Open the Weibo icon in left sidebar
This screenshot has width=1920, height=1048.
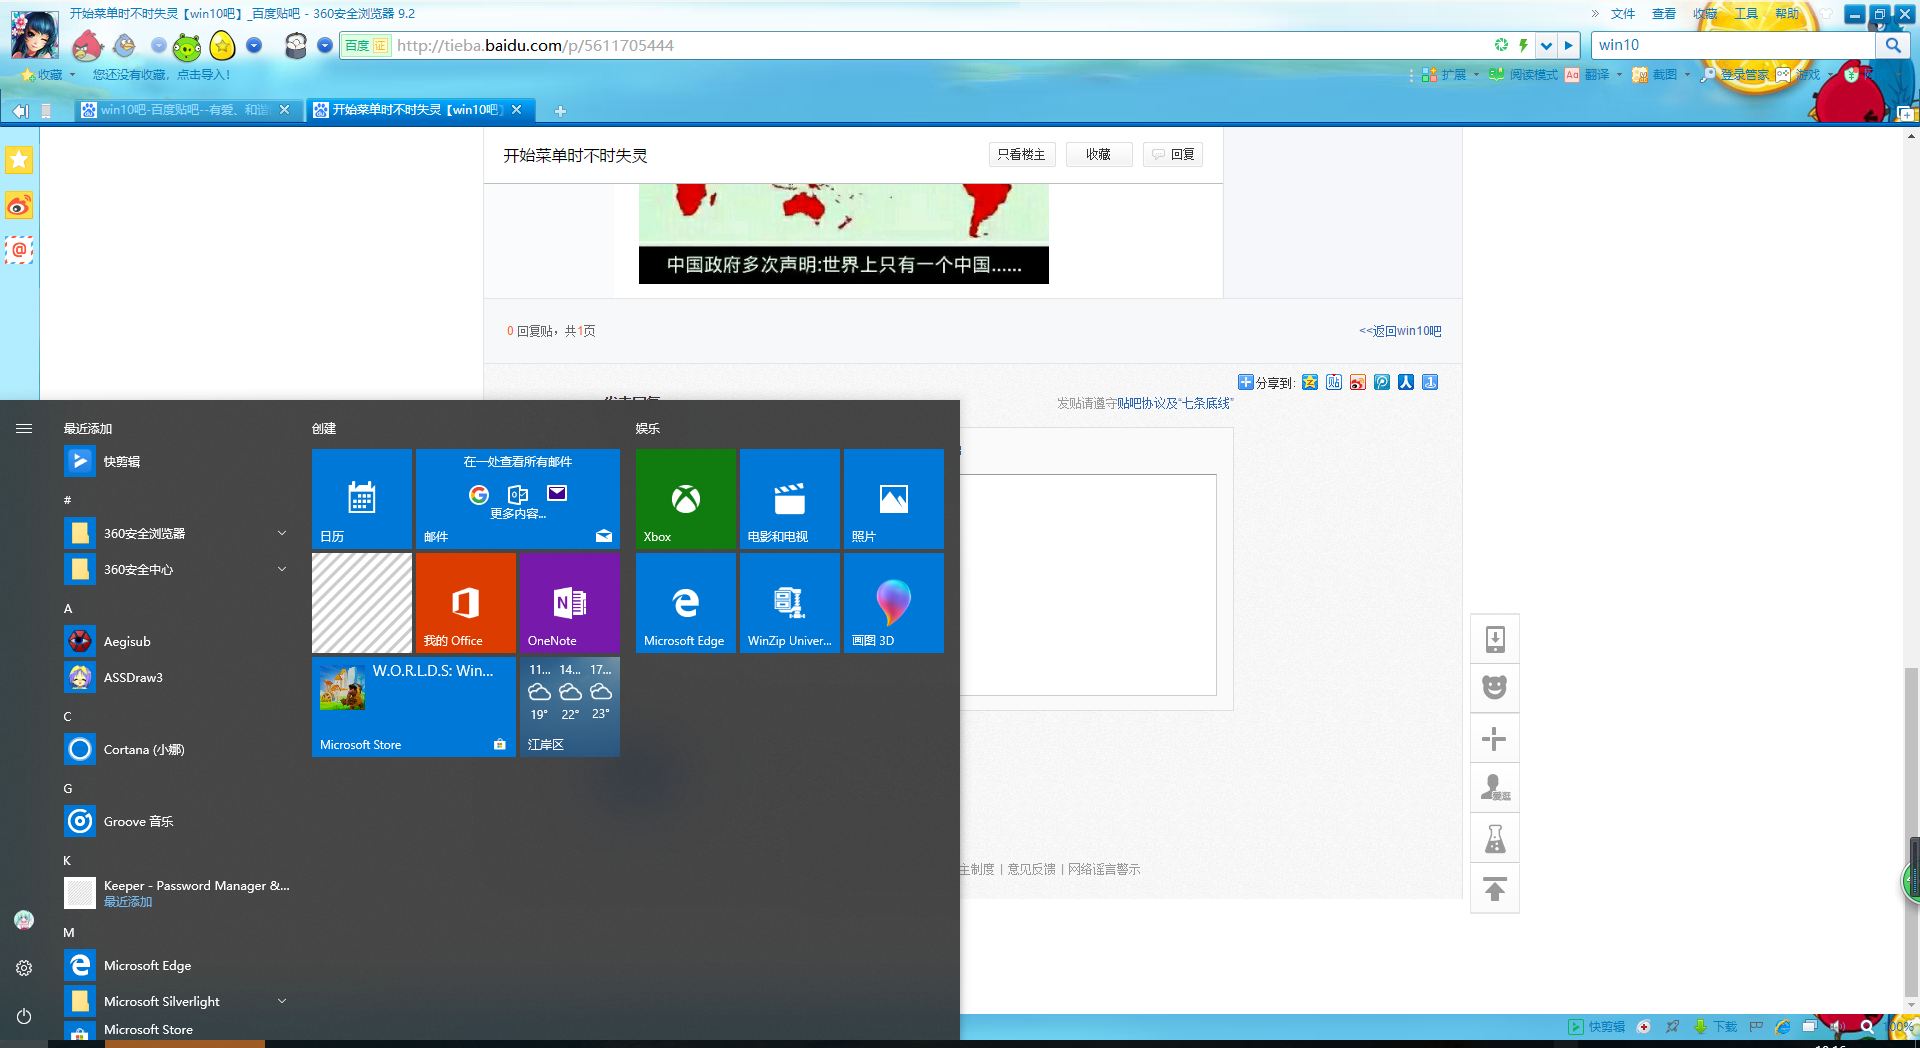coord(19,206)
